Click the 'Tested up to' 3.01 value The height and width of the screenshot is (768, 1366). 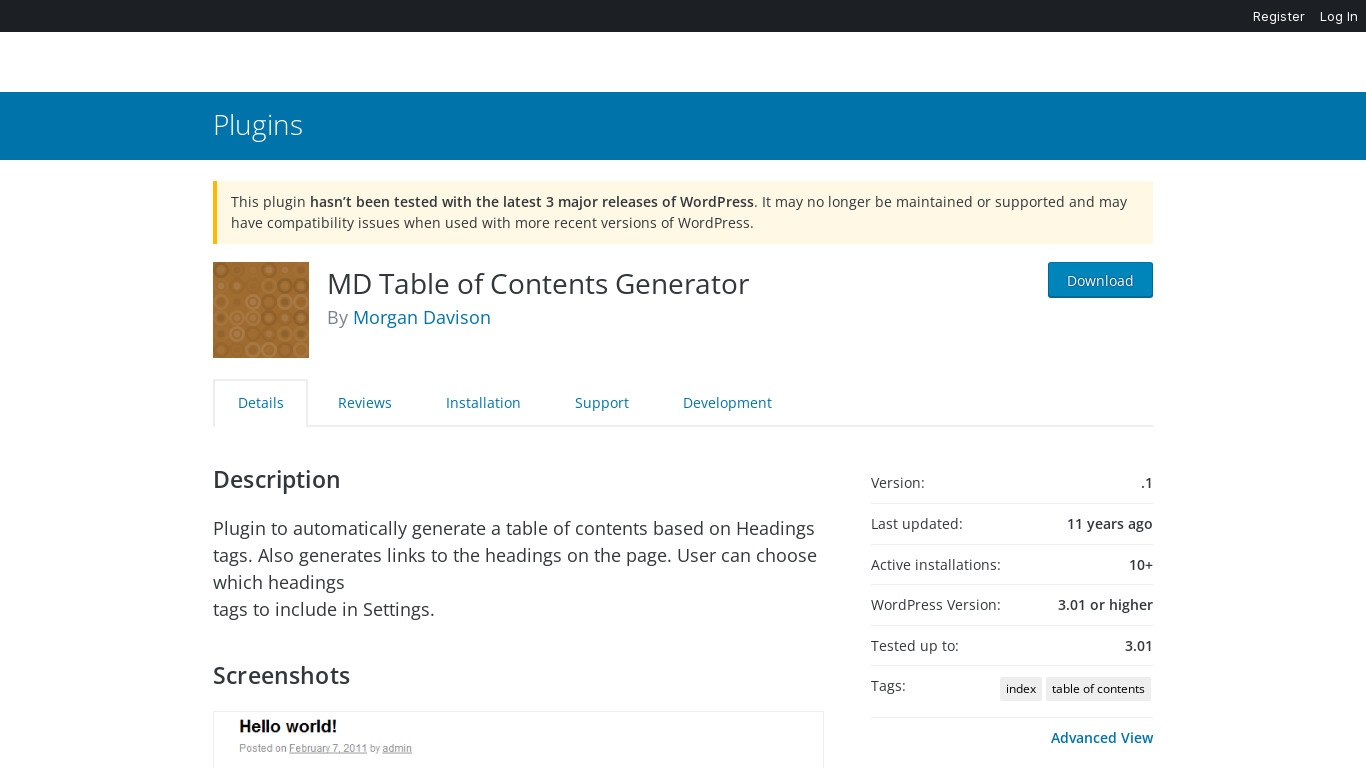click(x=1139, y=646)
